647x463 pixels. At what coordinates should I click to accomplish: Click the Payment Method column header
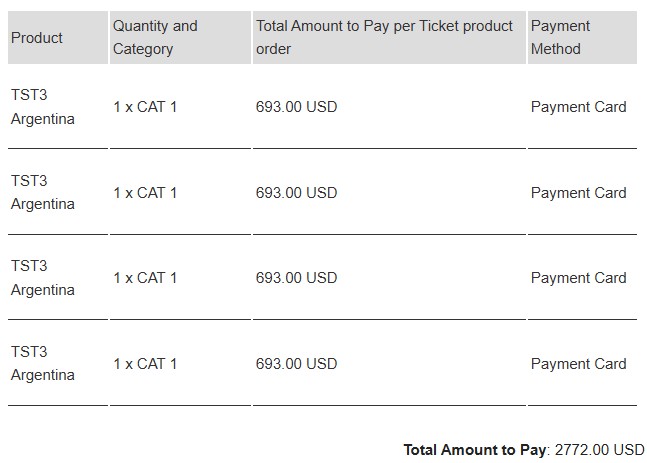point(560,37)
